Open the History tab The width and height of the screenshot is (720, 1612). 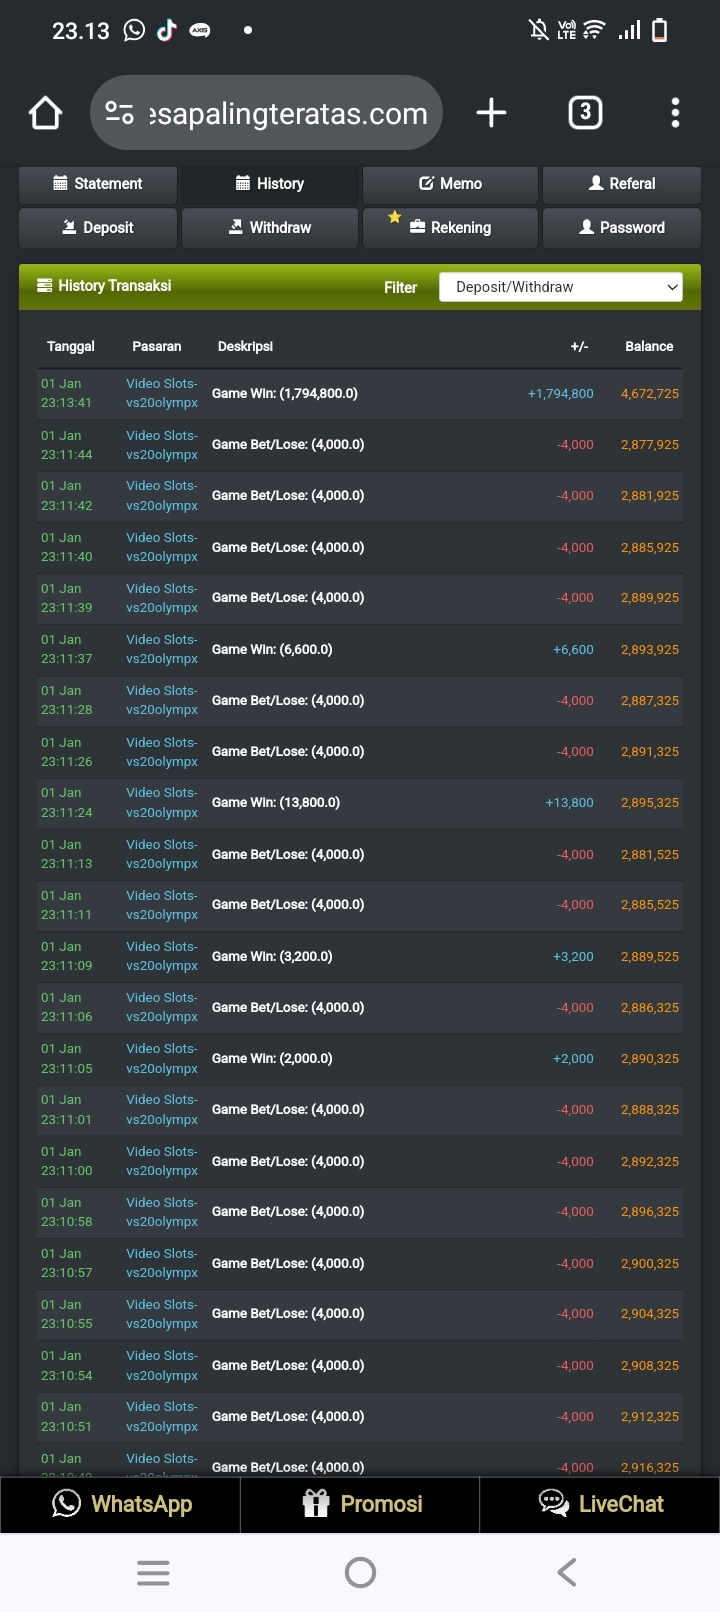tap(270, 184)
